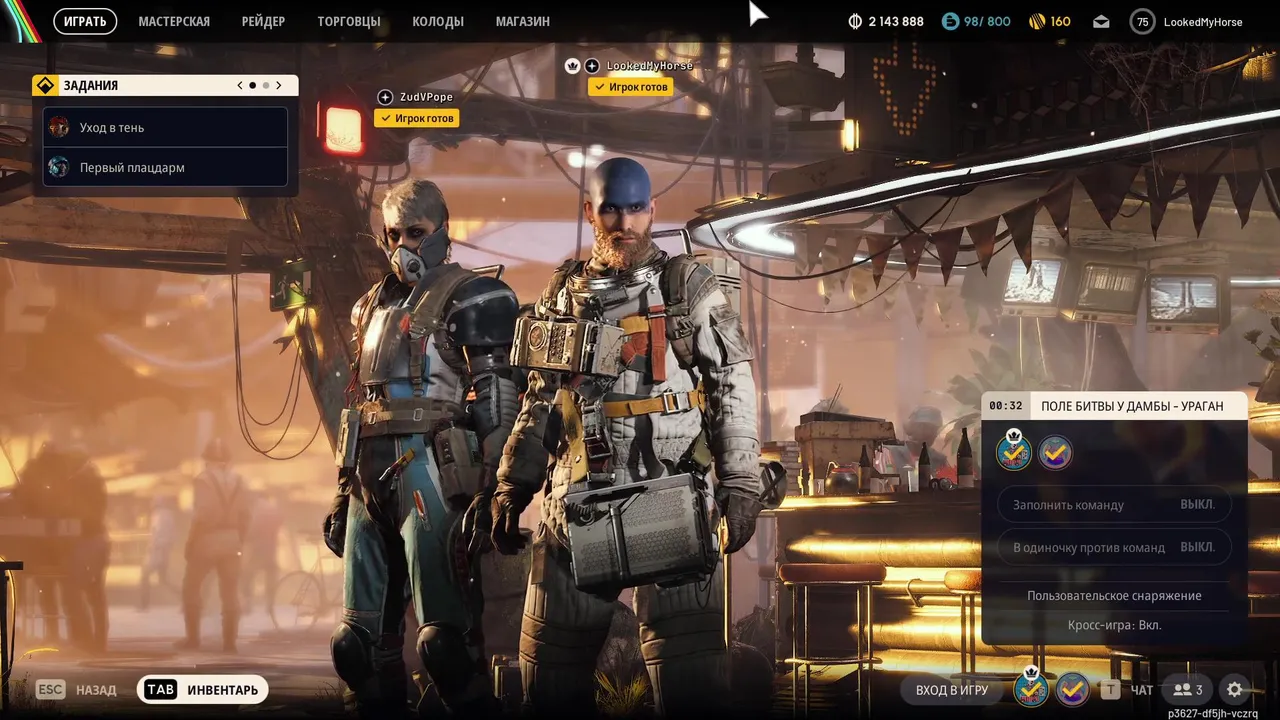The width and height of the screenshot is (1280, 720).
Task: Open settings gear icon
Action: click(1235, 690)
